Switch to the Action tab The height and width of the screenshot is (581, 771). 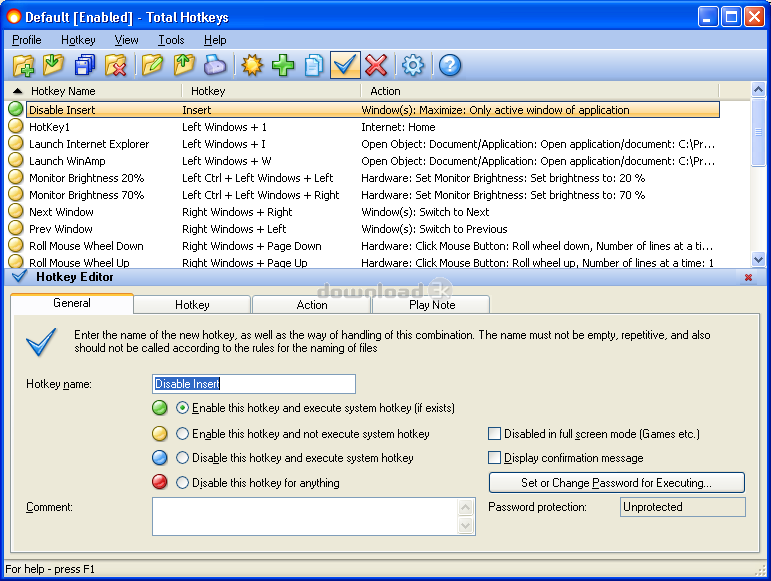tap(312, 305)
